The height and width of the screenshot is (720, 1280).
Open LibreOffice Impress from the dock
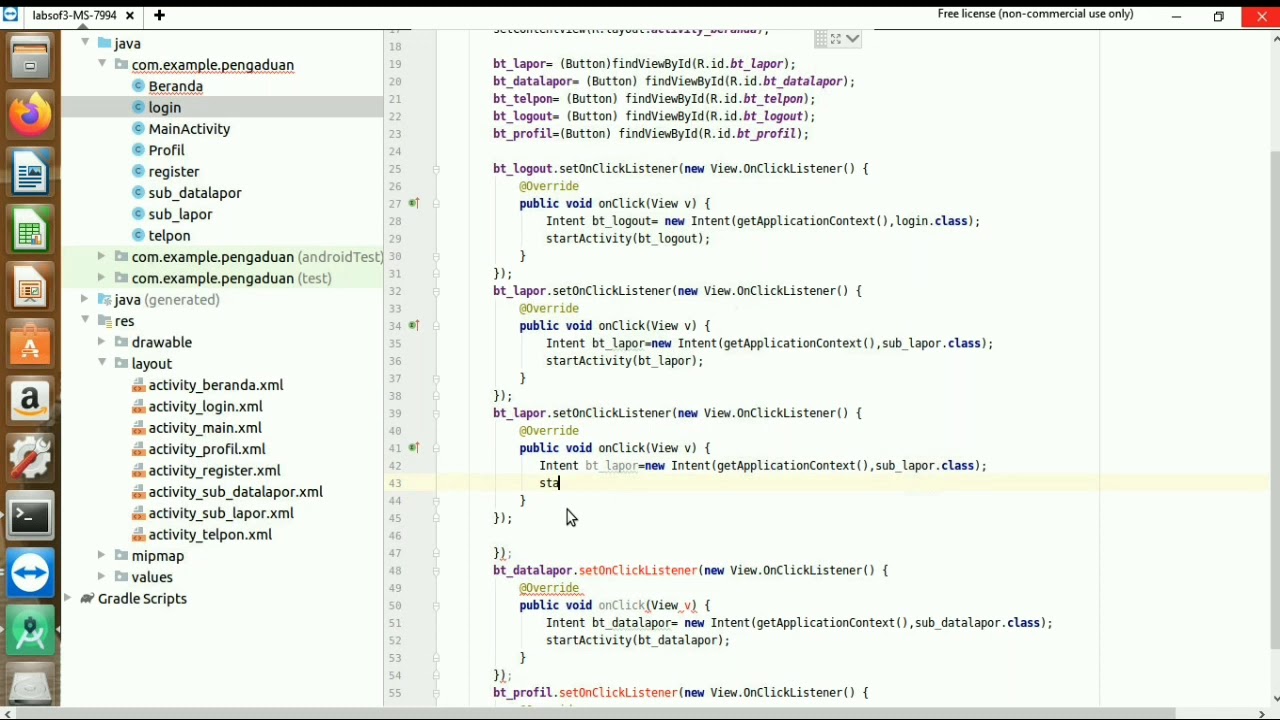(x=30, y=287)
